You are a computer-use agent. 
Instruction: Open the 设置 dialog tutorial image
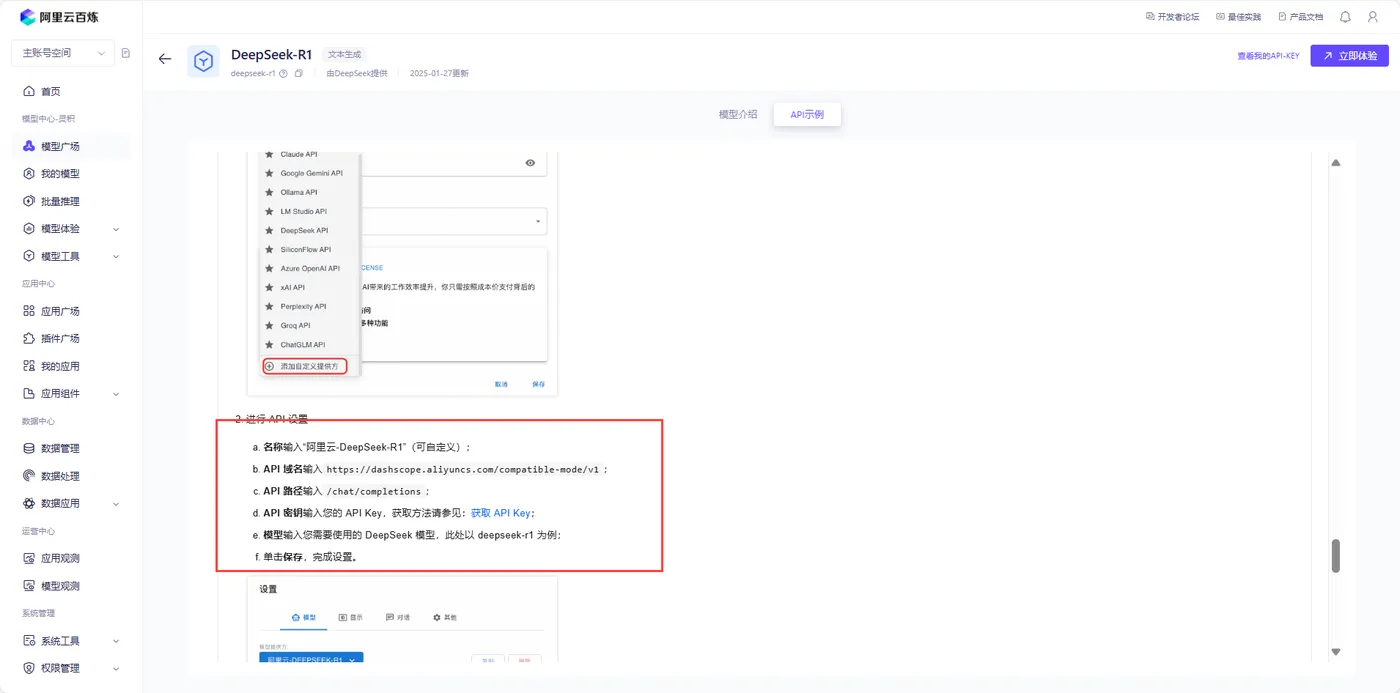coord(402,619)
